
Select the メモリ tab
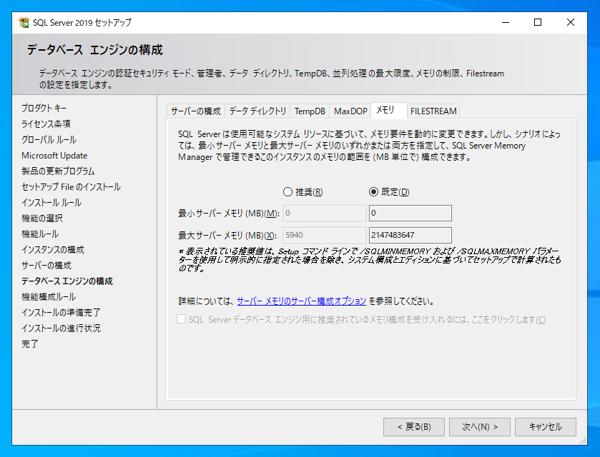[x=389, y=110]
